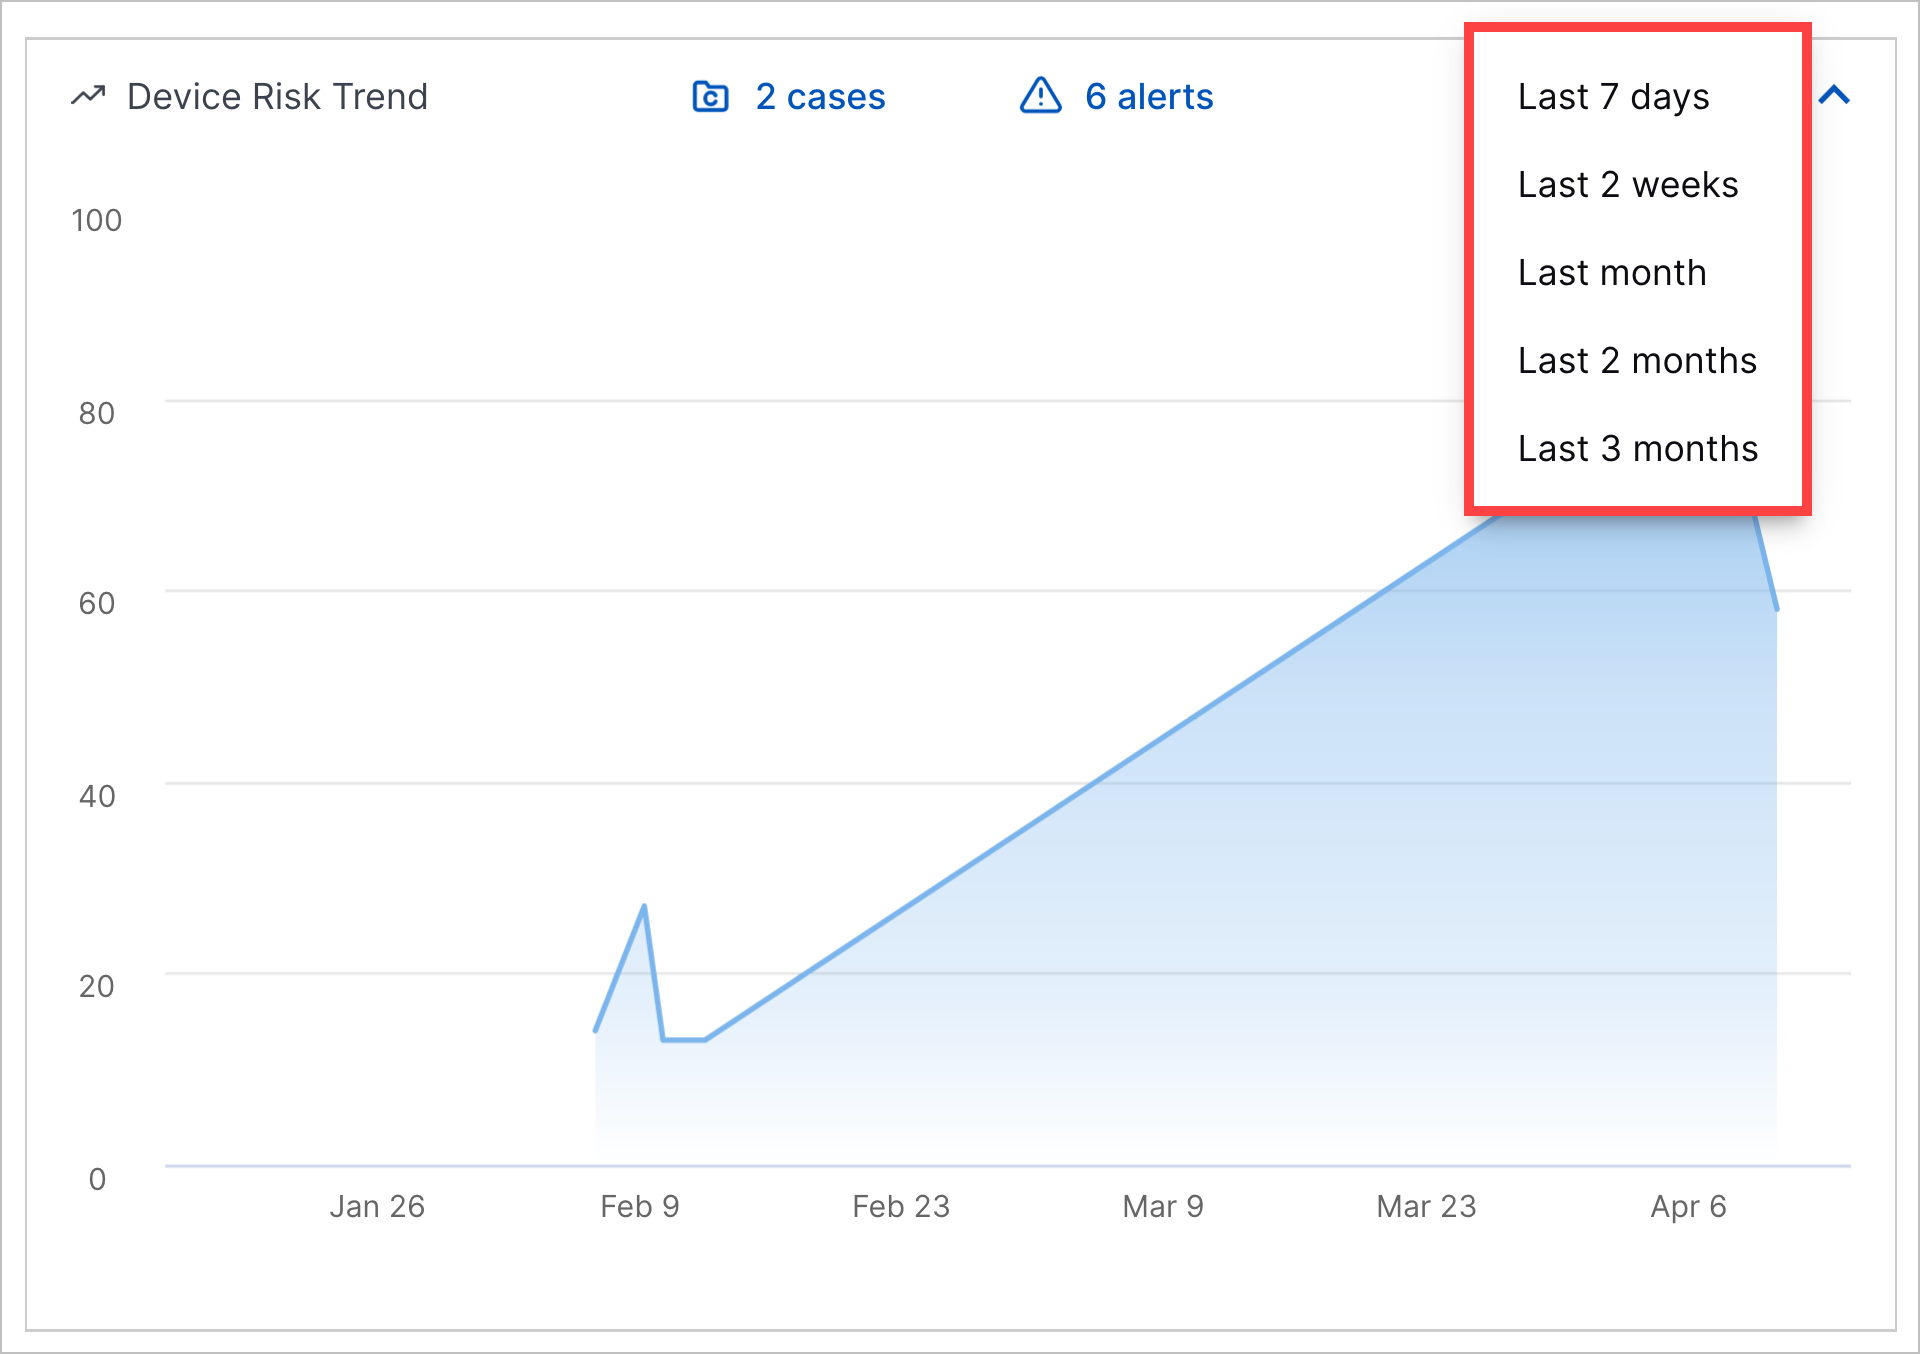Viewport: 1920px width, 1354px height.
Task: Click the exclamation mark inside the alert triangle
Action: pos(1040,99)
